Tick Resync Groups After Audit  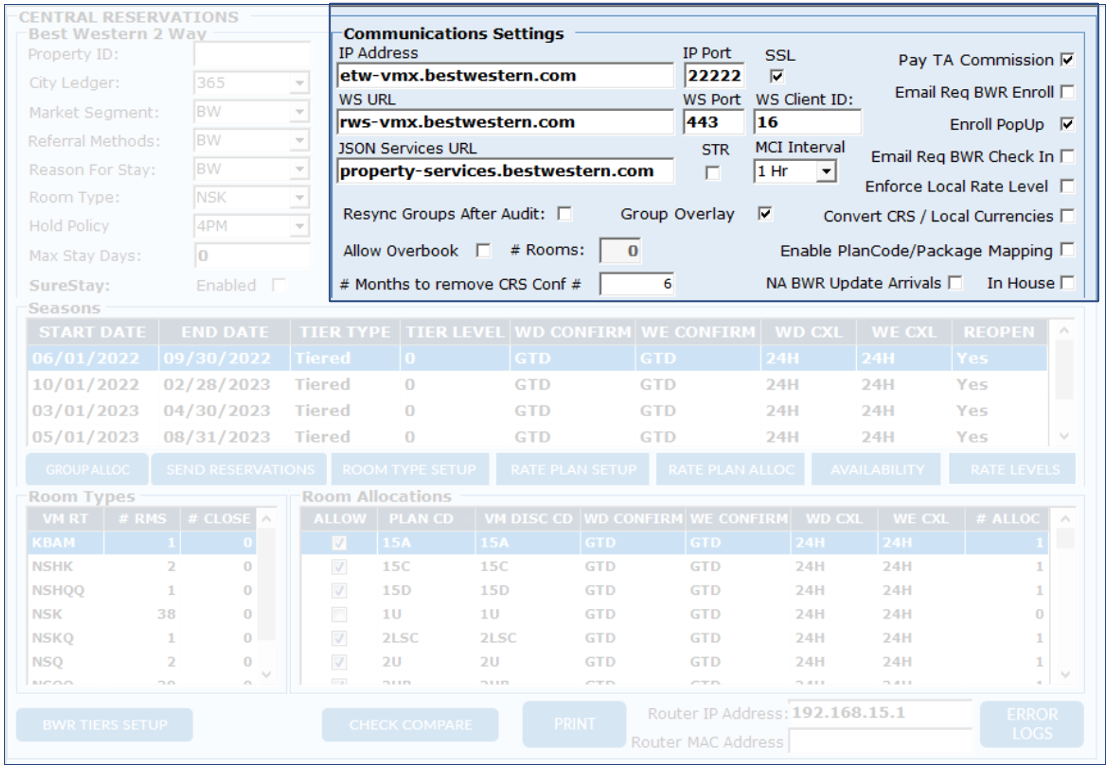(565, 214)
